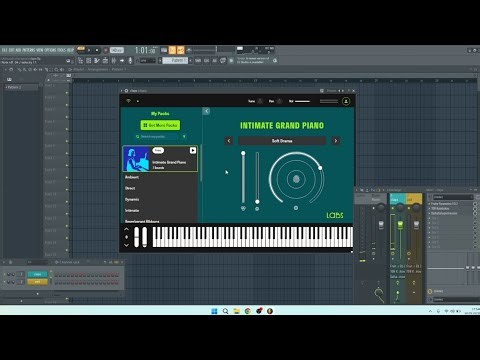Viewport: 480px width, 360px height.
Task: Open the Windows Start button
Action: 214,311
